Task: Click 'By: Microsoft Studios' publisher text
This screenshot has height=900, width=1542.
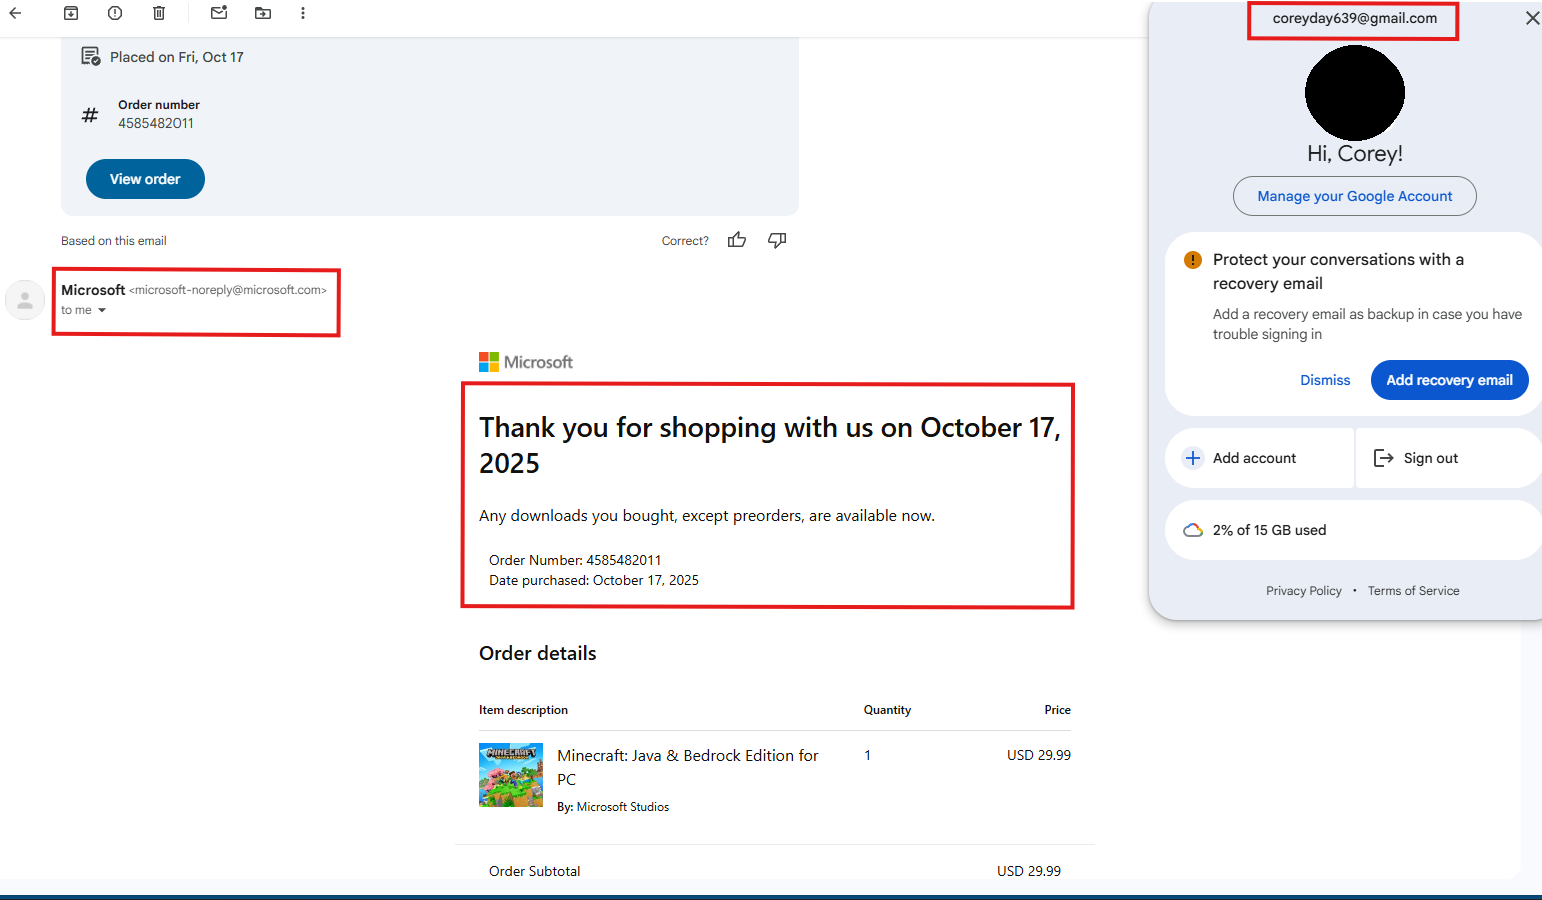Action: click(613, 807)
